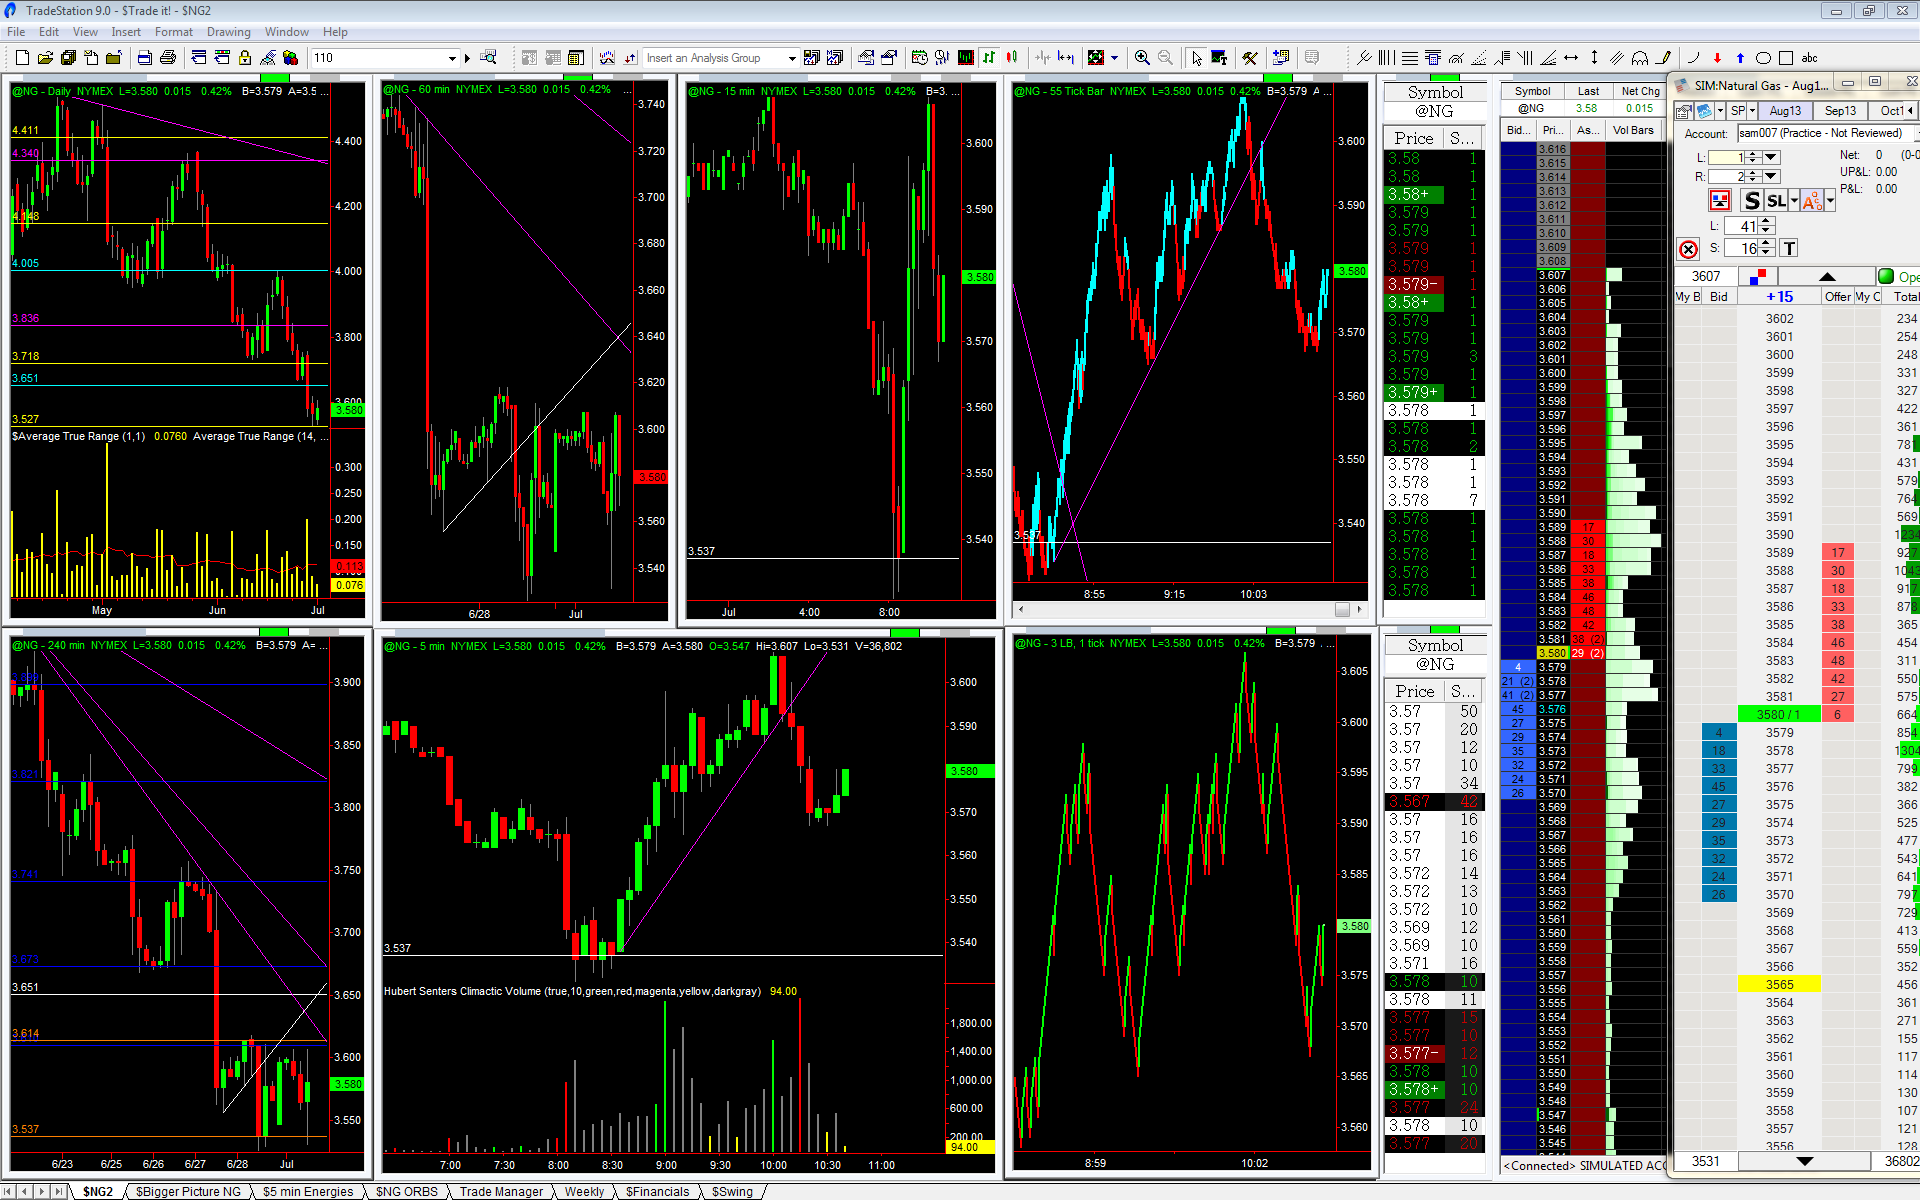Image resolution: width=1920 pixels, height=1200 pixels.
Task: Click the yellow 3565 price cell
Action: [x=1779, y=985]
